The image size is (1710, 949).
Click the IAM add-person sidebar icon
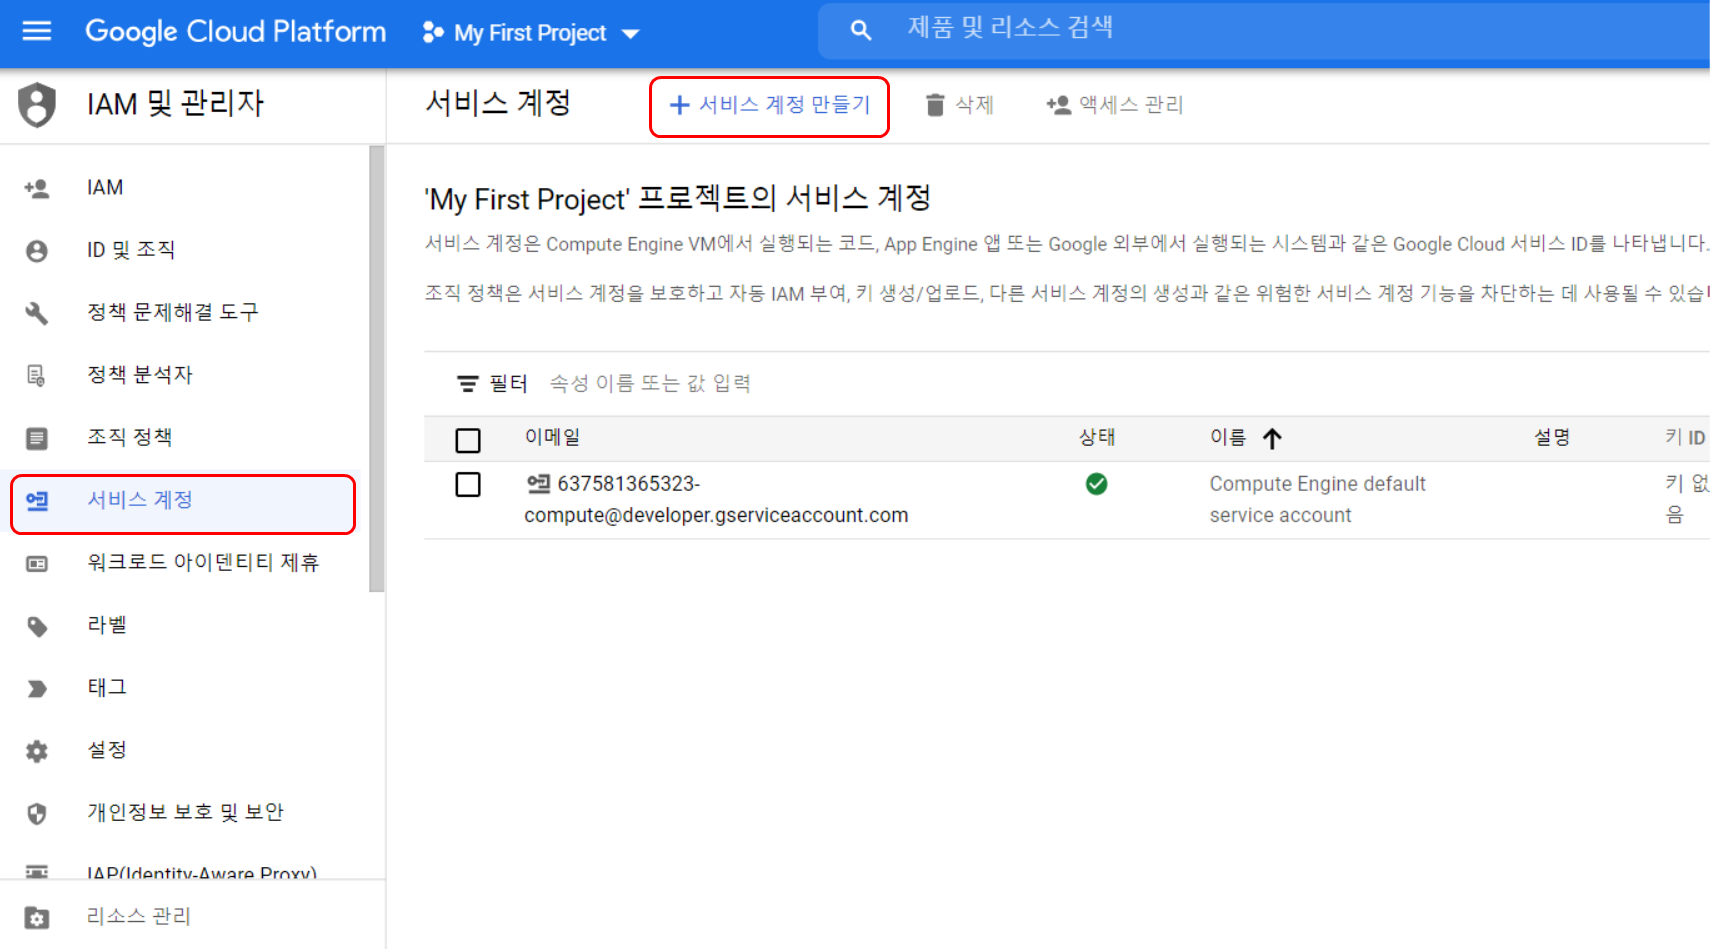pyautogui.click(x=37, y=188)
